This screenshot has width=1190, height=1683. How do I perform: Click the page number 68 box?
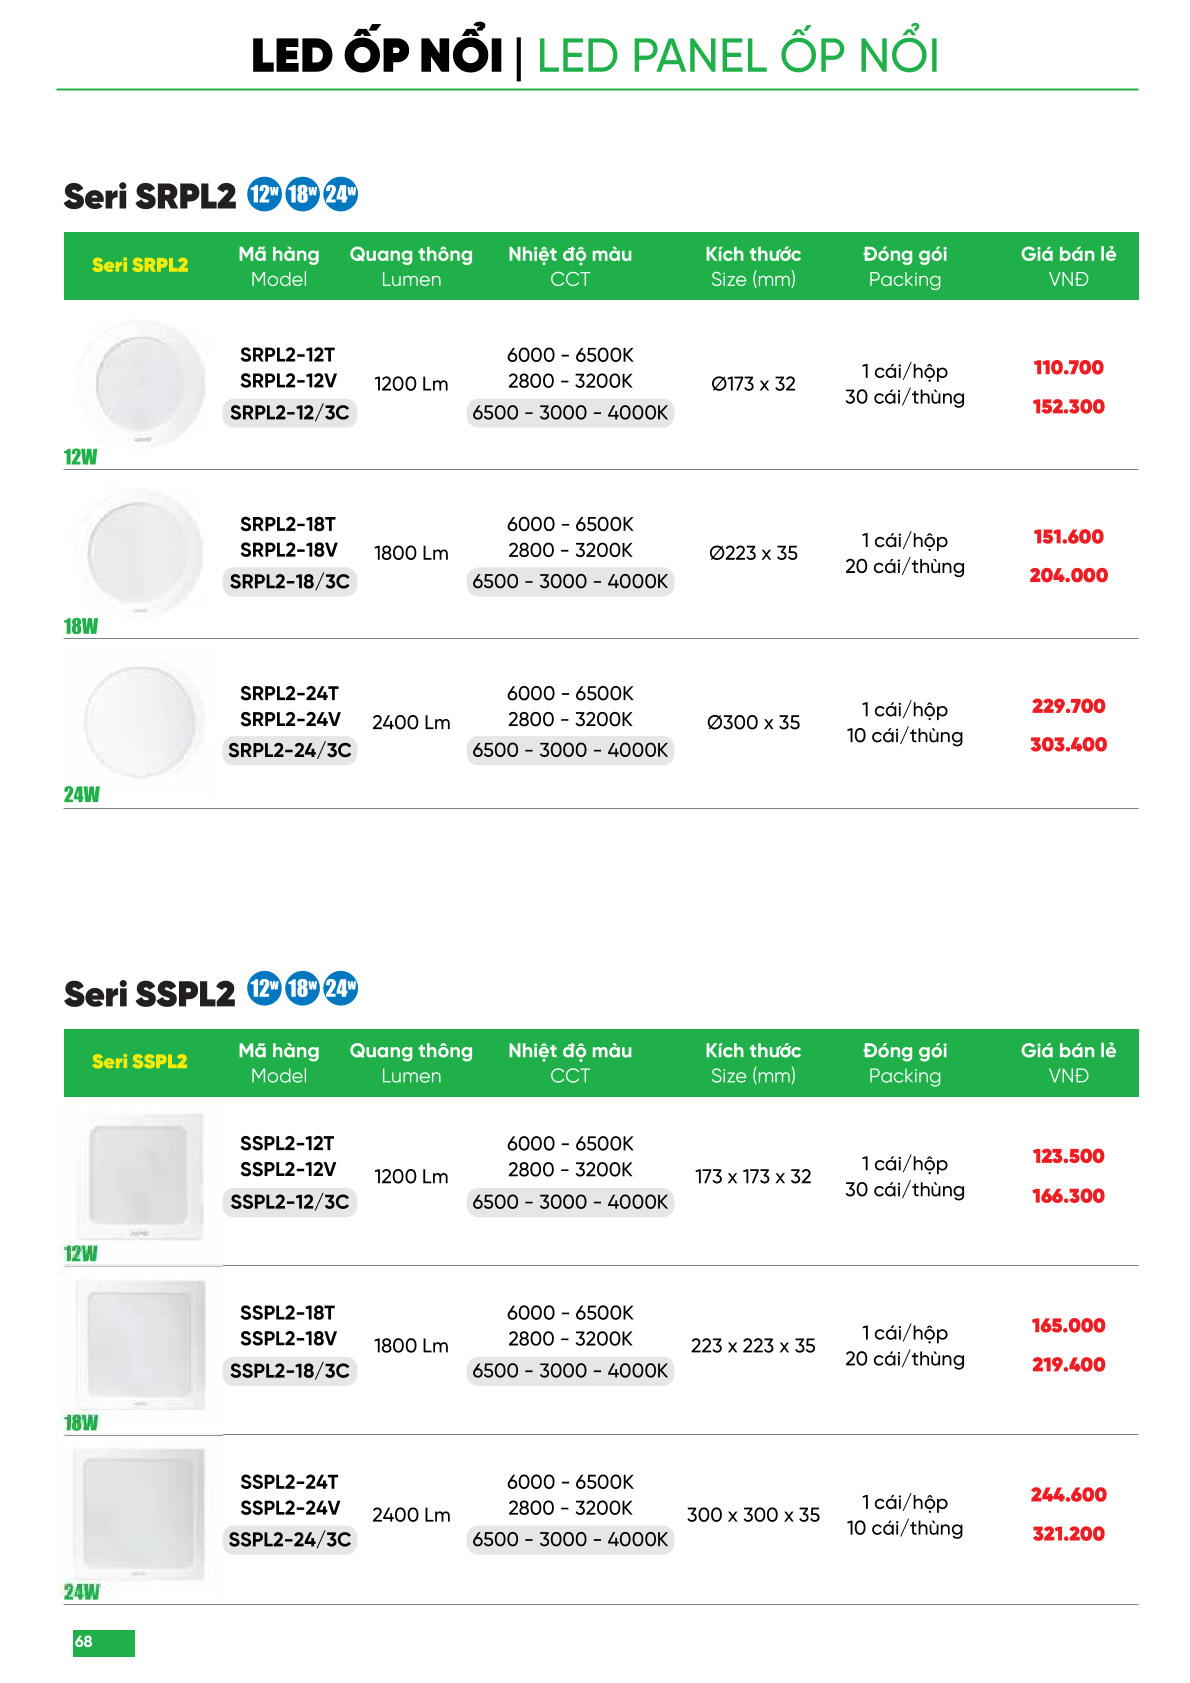[x=104, y=1642]
